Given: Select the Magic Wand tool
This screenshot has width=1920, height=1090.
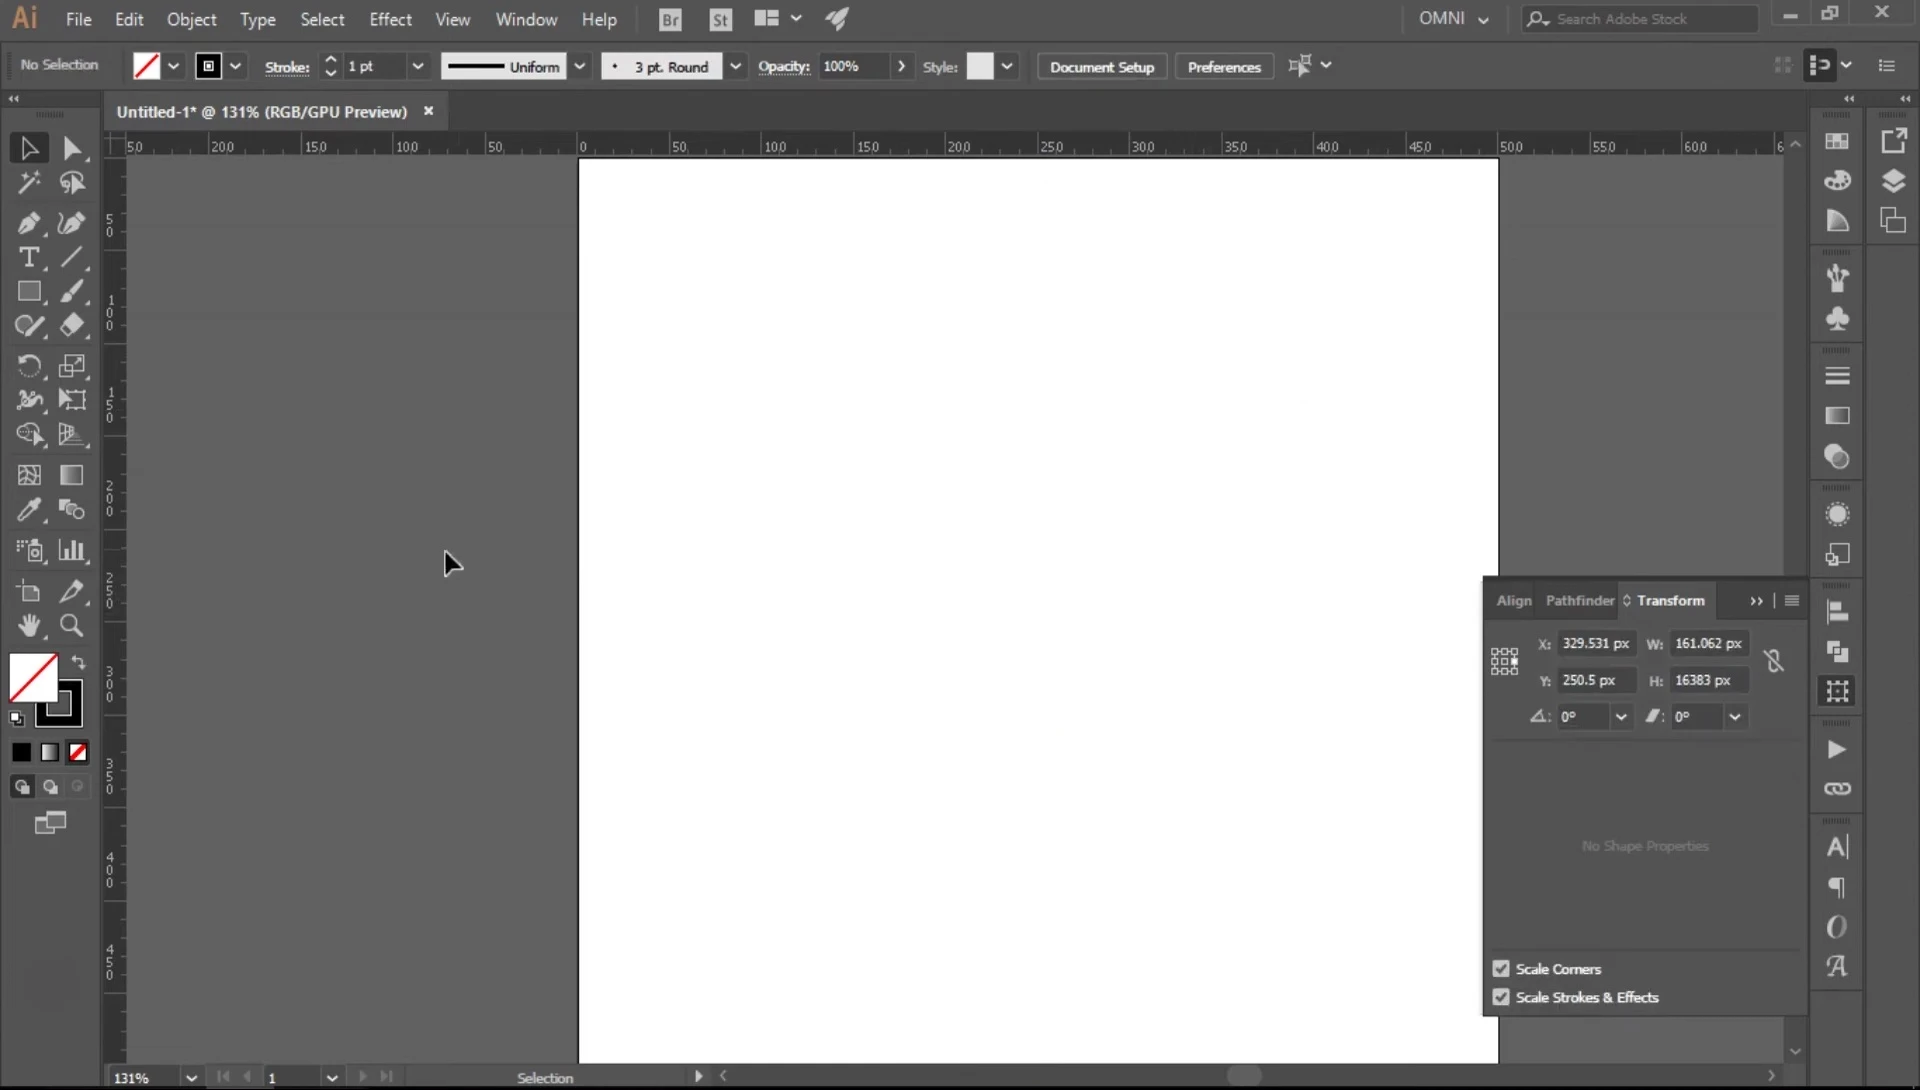Looking at the screenshot, I should 29,183.
